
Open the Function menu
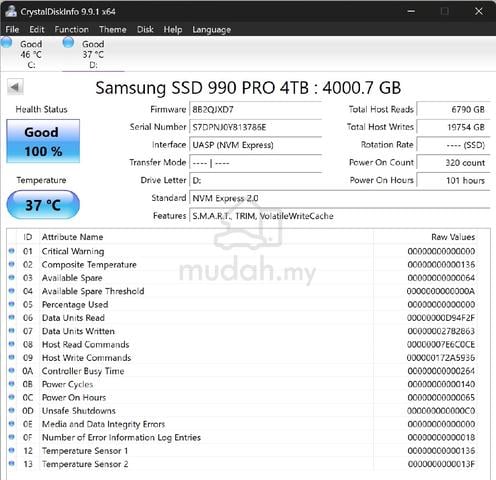(72, 29)
